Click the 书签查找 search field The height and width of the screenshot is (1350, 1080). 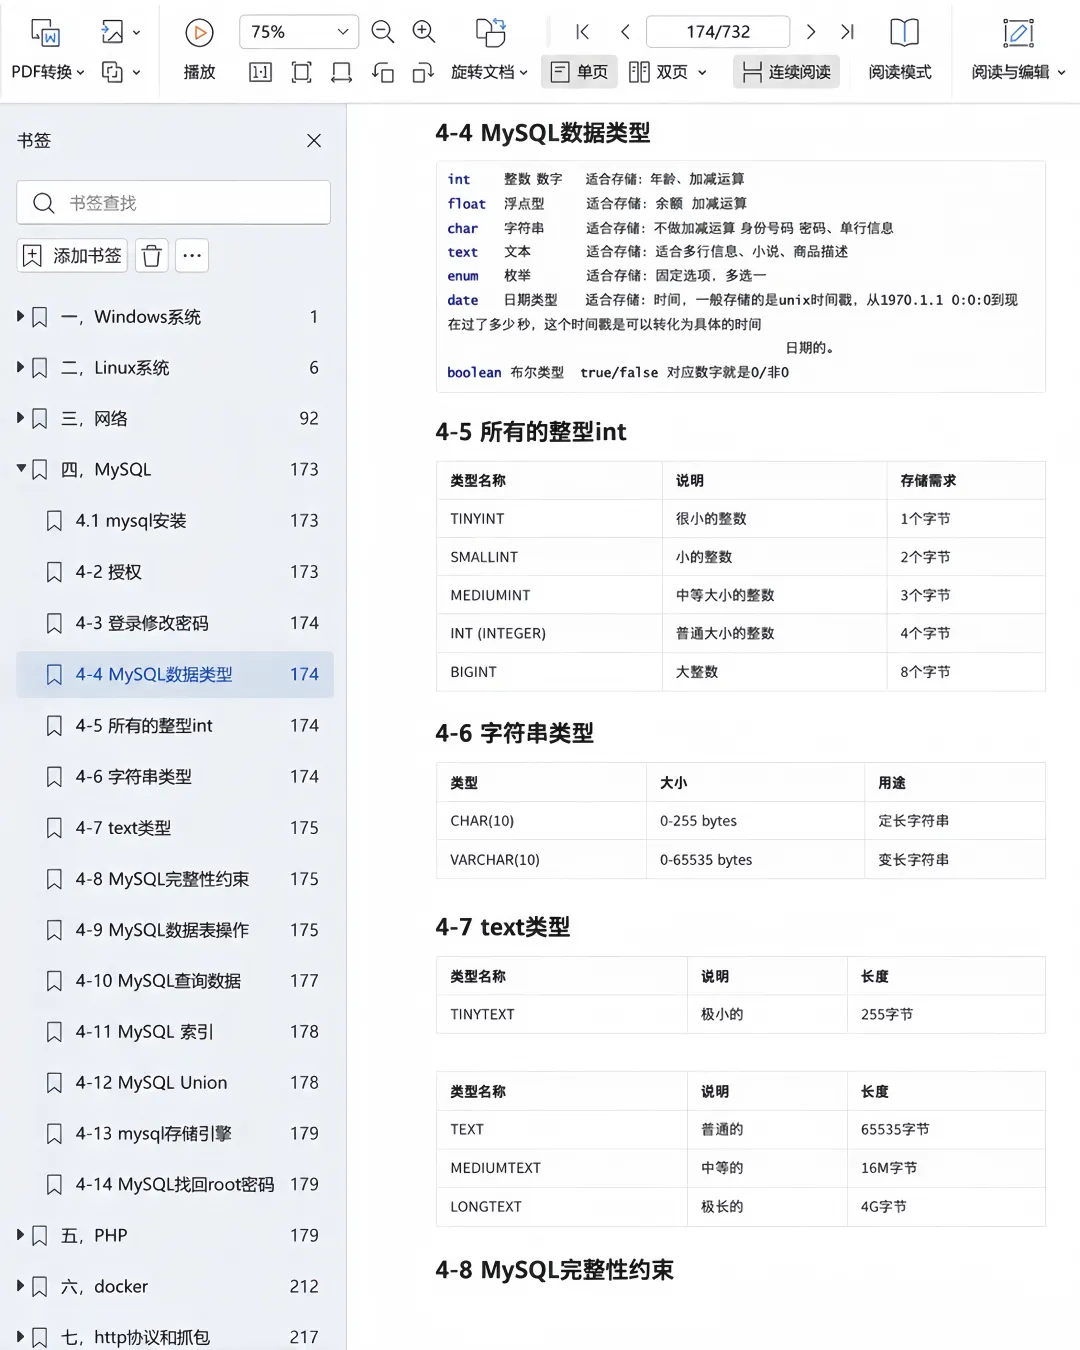click(173, 203)
